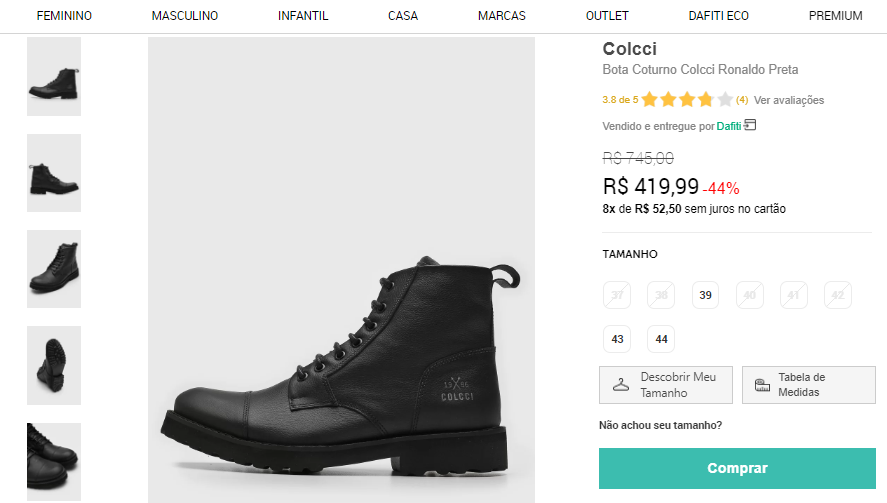Open Ver avaliações reviews link
This screenshot has height=503, width=887.
(x=789, y=100)
